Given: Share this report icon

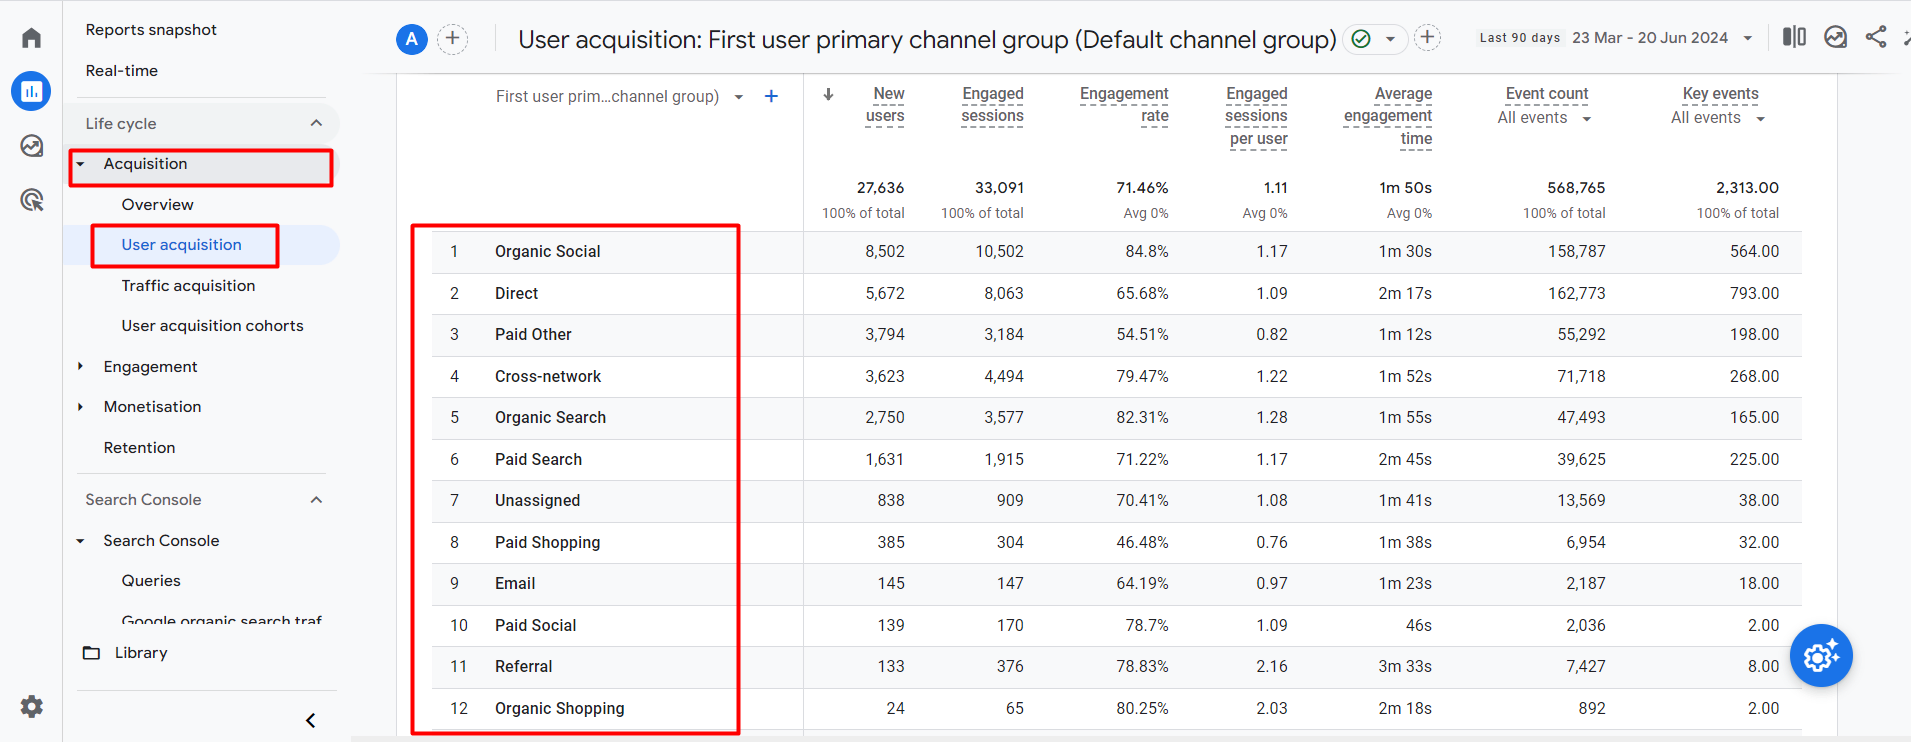Looking at the screenshot, I should tap(1876, 38).
